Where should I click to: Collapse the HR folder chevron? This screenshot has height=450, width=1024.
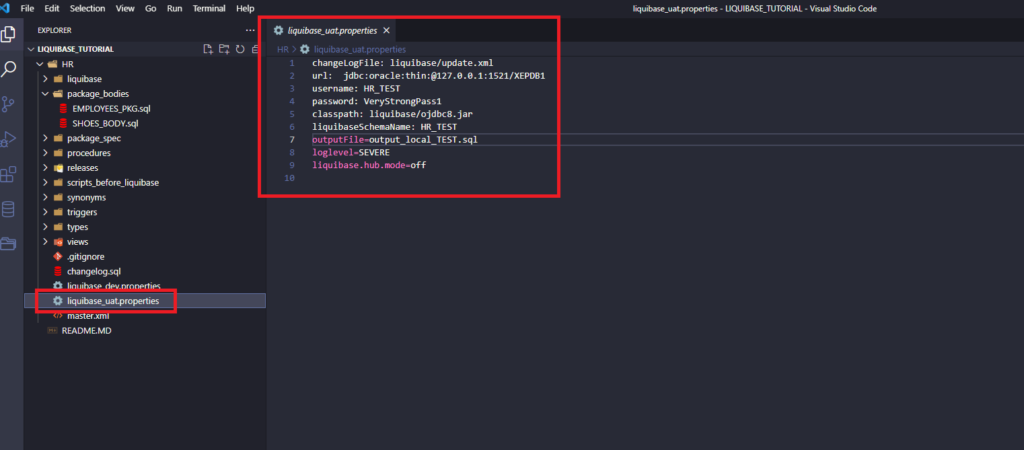coord(39,64)
